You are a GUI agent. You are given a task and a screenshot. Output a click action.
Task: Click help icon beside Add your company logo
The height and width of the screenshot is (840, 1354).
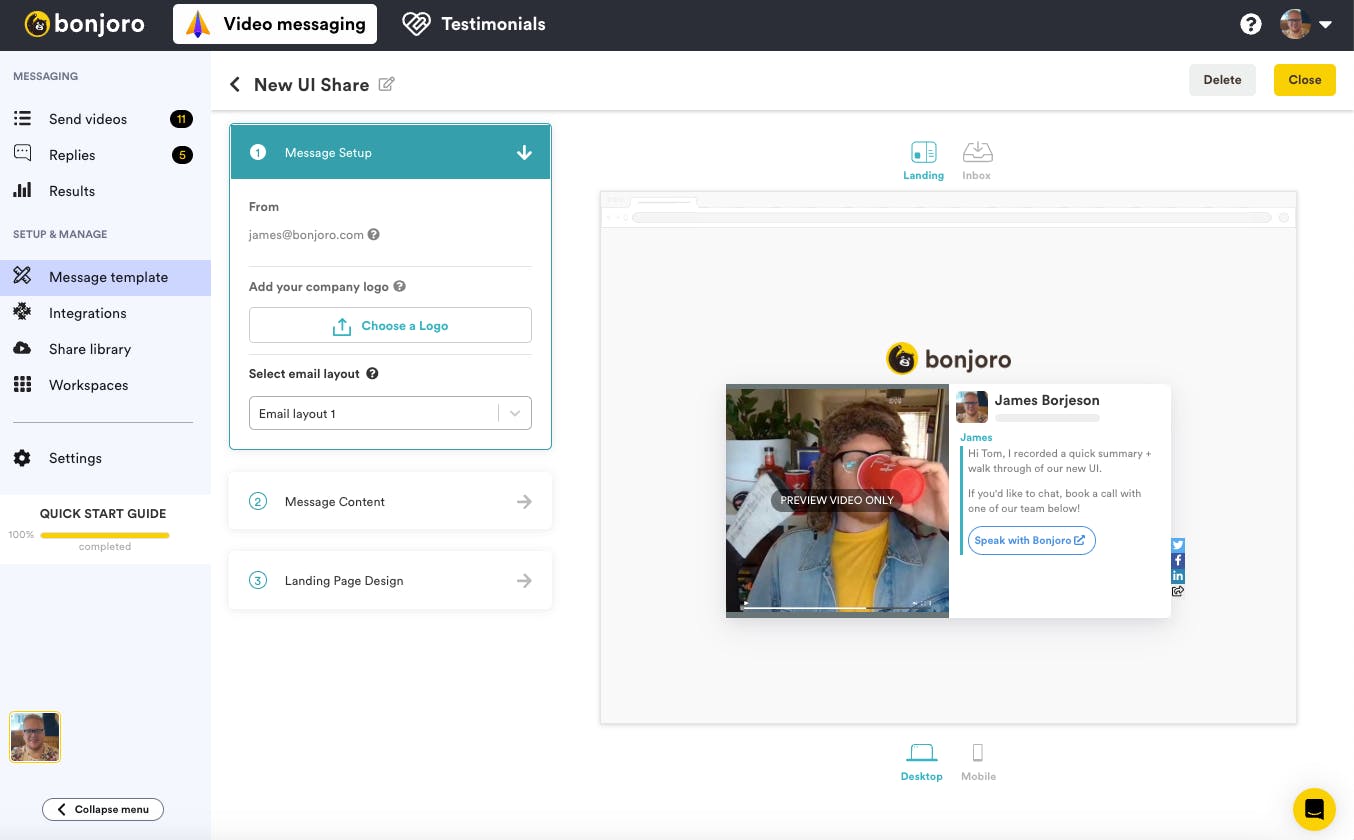(x=399, y=287)
